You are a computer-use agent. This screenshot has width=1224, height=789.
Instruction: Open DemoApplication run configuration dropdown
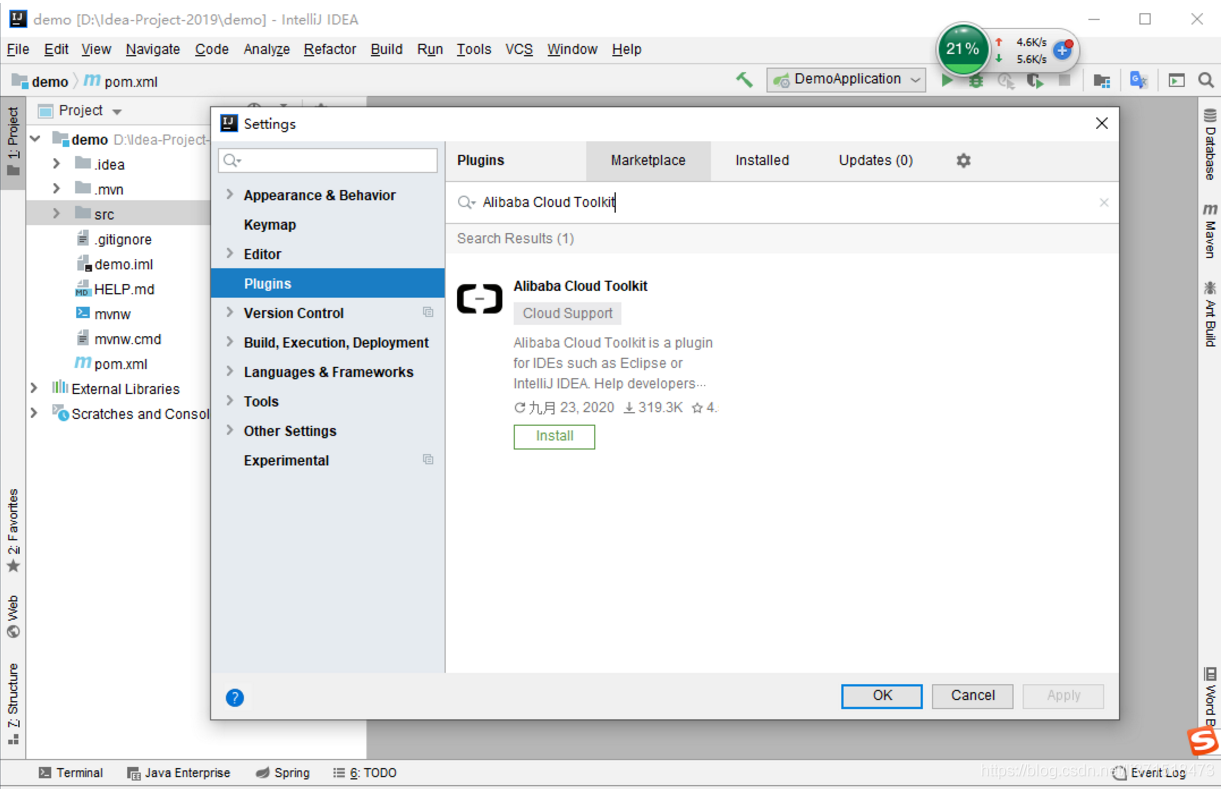click(x=846, y=80)
